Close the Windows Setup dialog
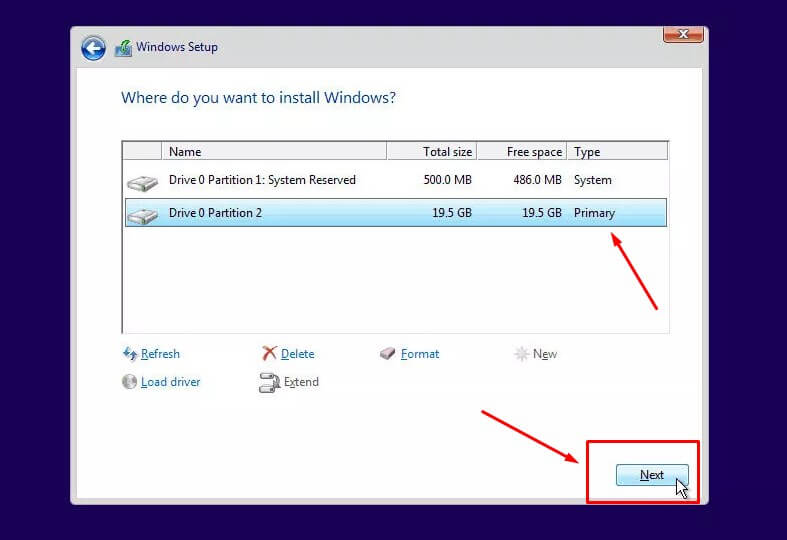This screenshot has height=540, width=787. pos(683,34)
